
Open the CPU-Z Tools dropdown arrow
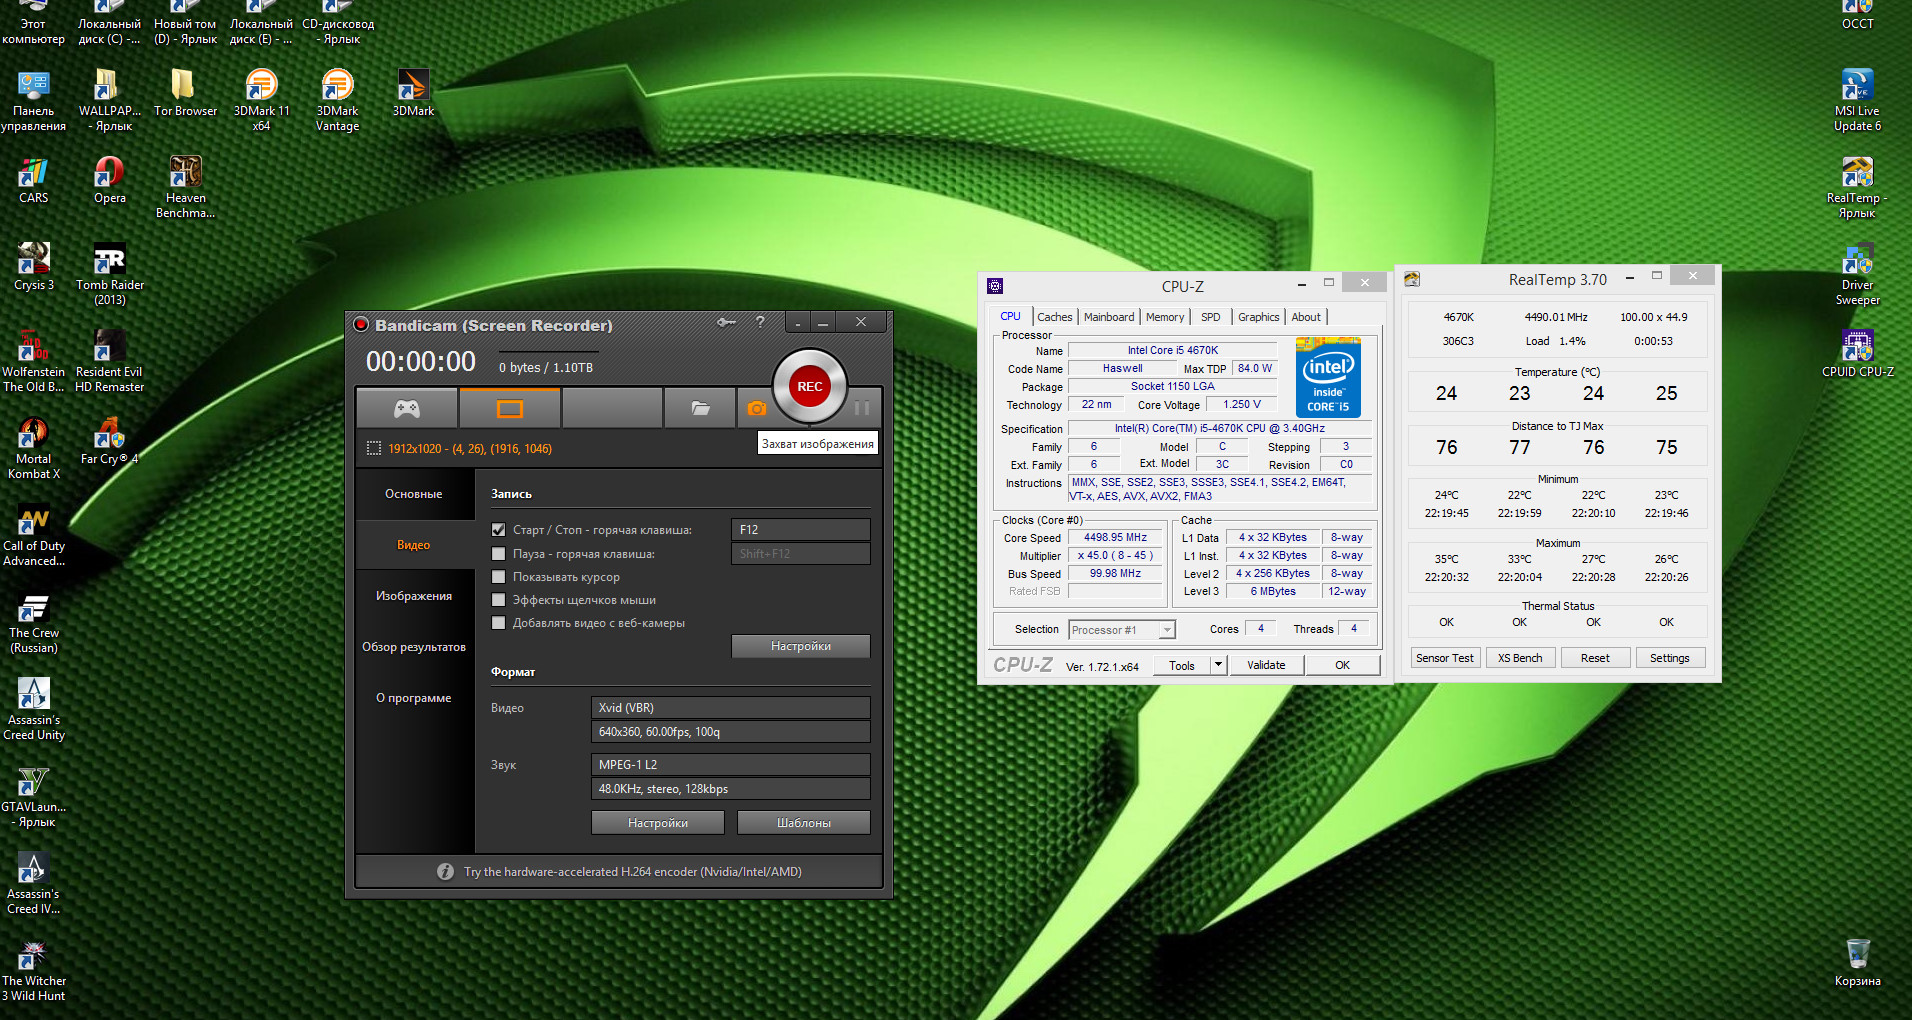(x=1218, y=665)
